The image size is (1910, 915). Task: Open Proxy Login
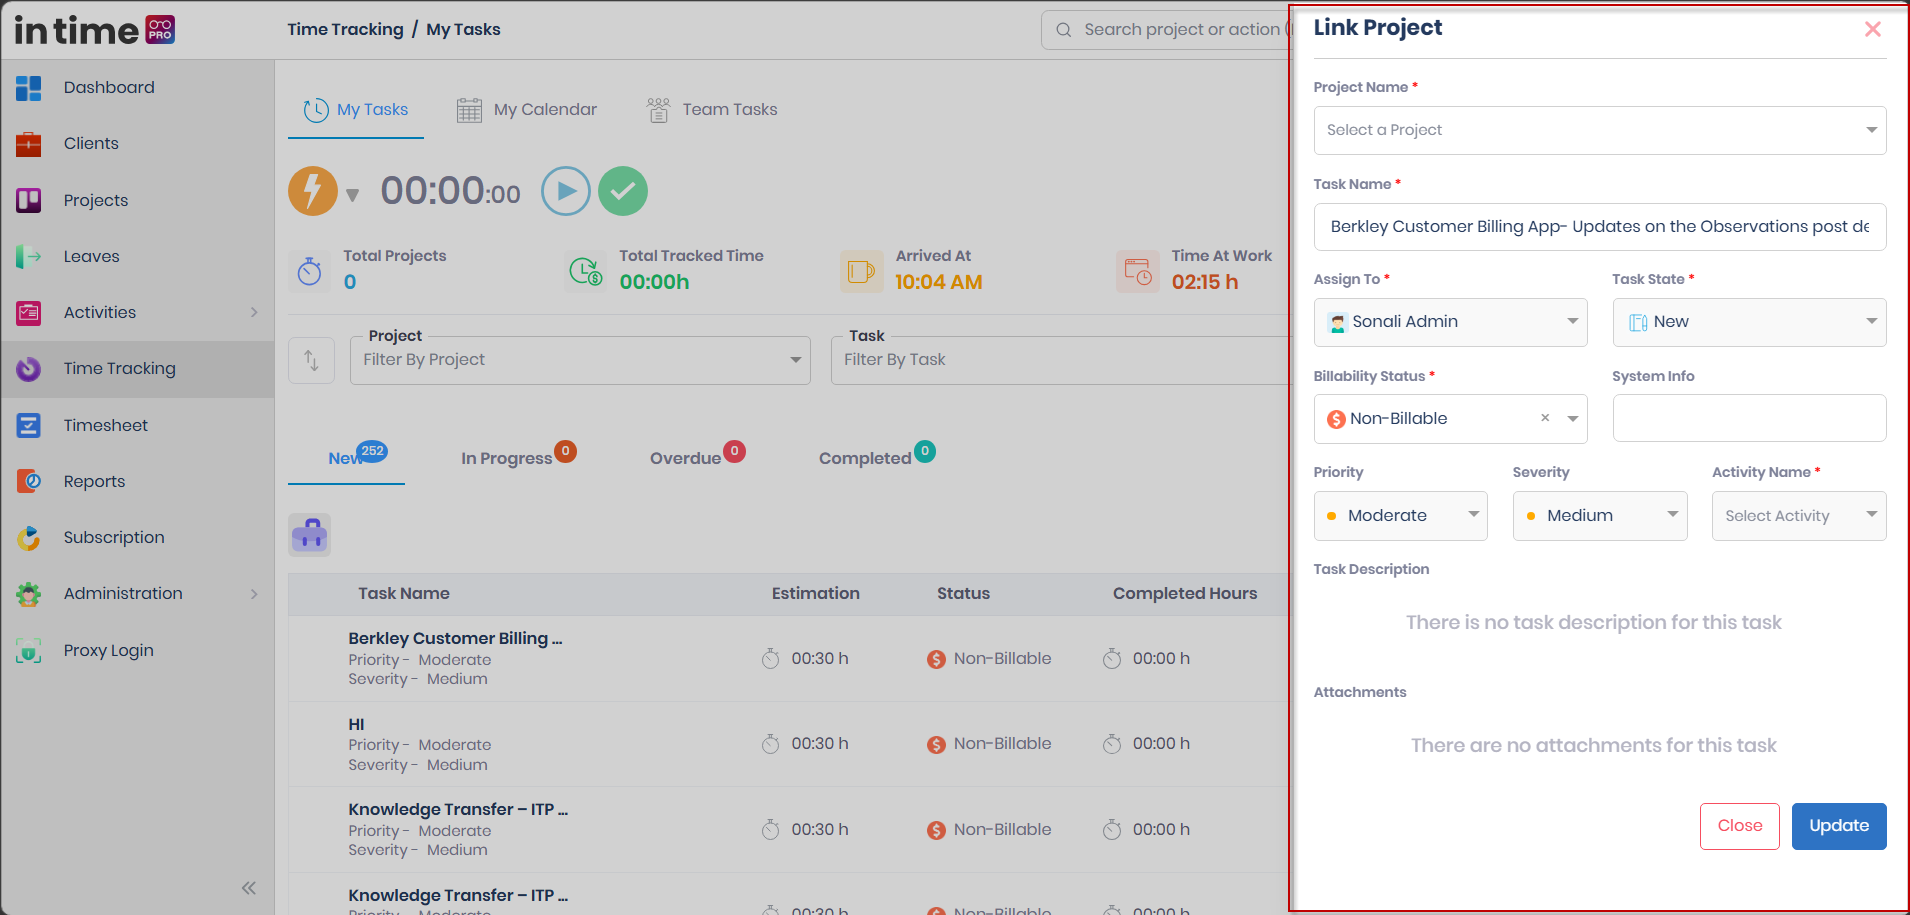[x=108, y=650]
